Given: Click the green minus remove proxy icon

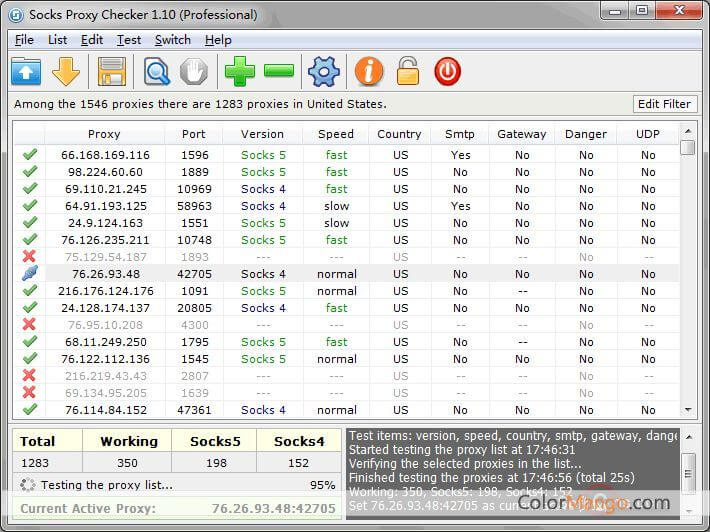Looking at the screenshot, I should pos(279,71).
